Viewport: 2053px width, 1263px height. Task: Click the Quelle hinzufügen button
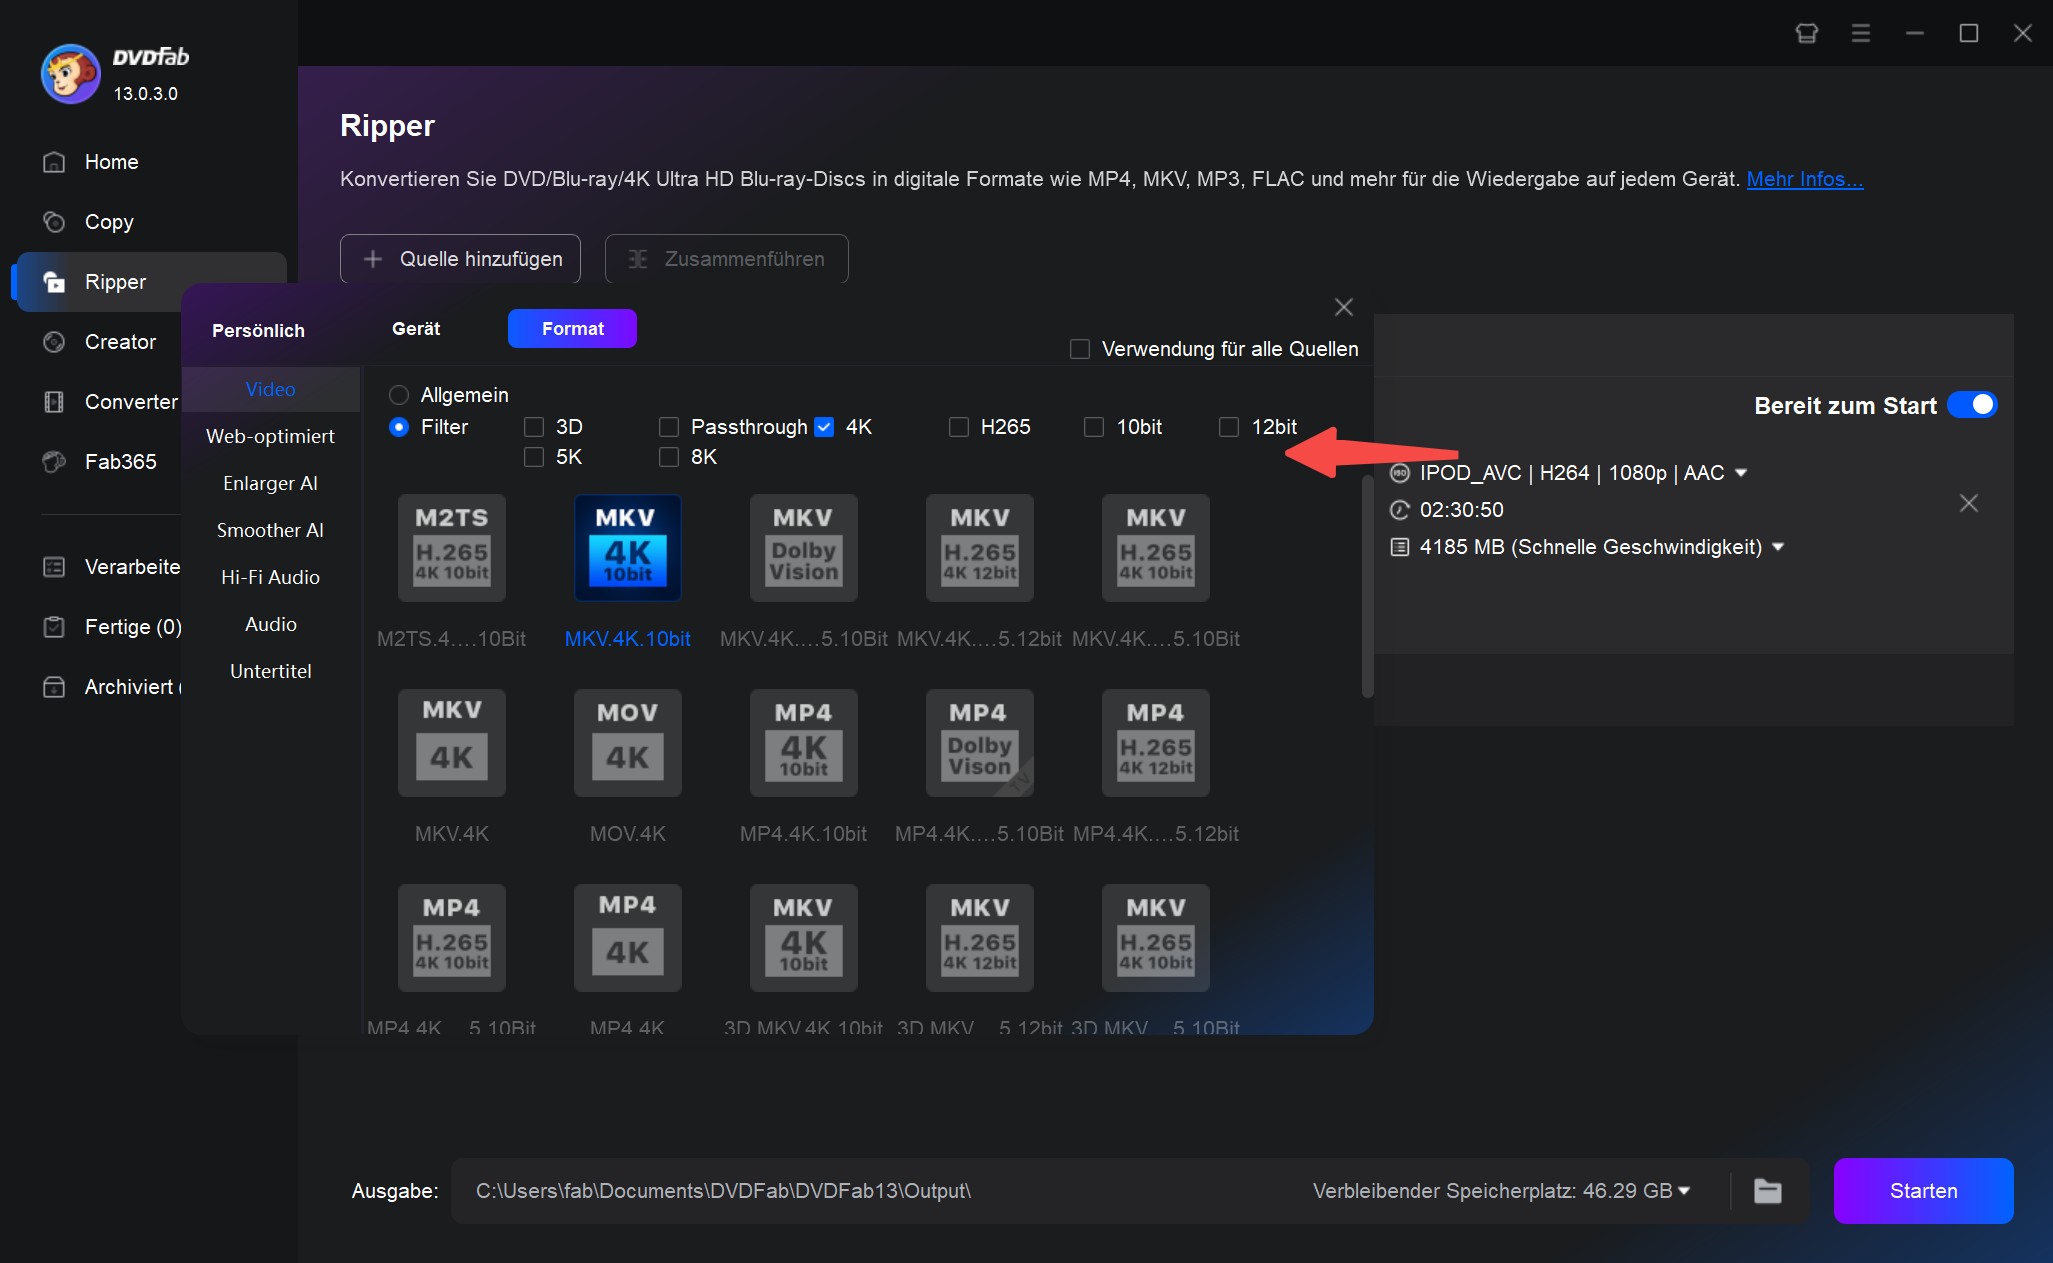tap(460, 259)
